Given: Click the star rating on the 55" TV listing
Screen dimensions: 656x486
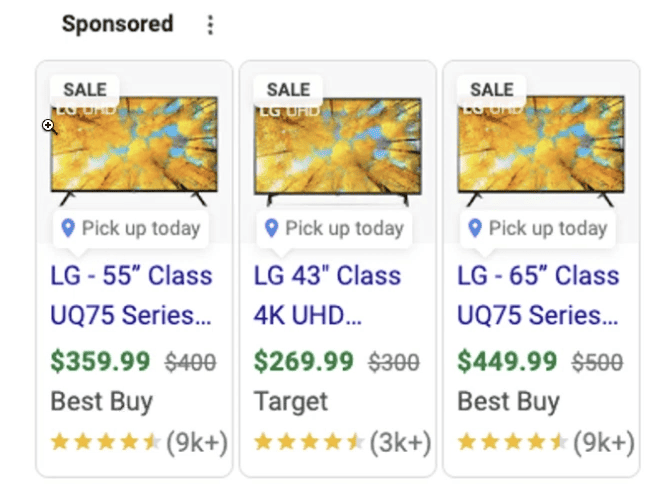Looking at the screenshot, I should click(x=106, y=442).
